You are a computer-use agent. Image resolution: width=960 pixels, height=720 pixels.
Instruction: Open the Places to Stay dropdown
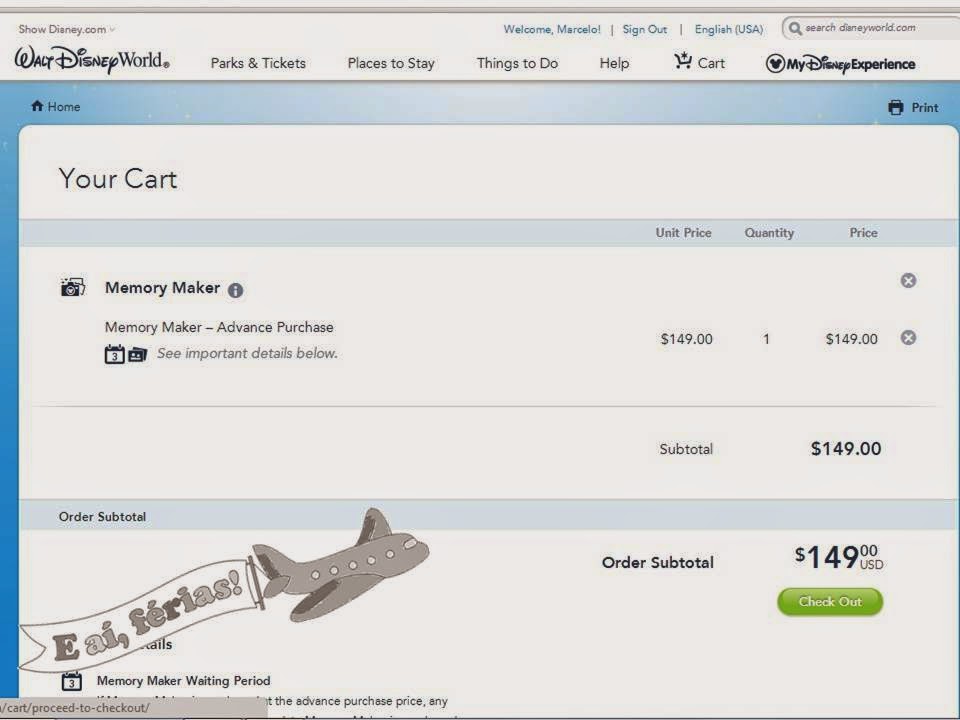[x=390, y=63]
